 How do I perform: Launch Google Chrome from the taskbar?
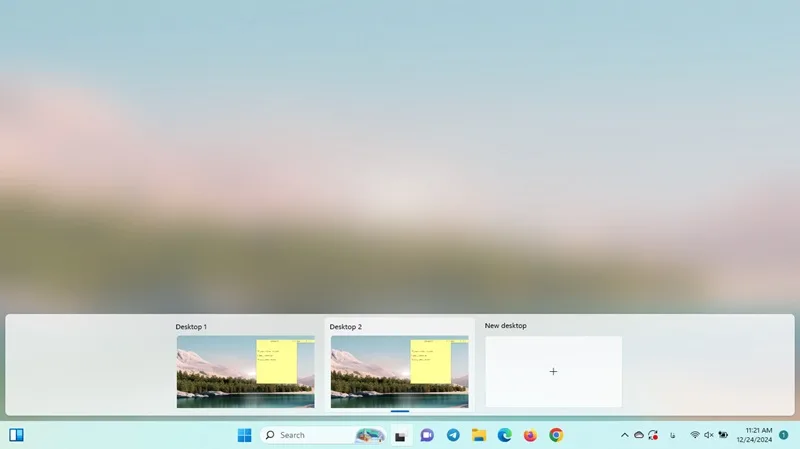(x=556, y=435)
